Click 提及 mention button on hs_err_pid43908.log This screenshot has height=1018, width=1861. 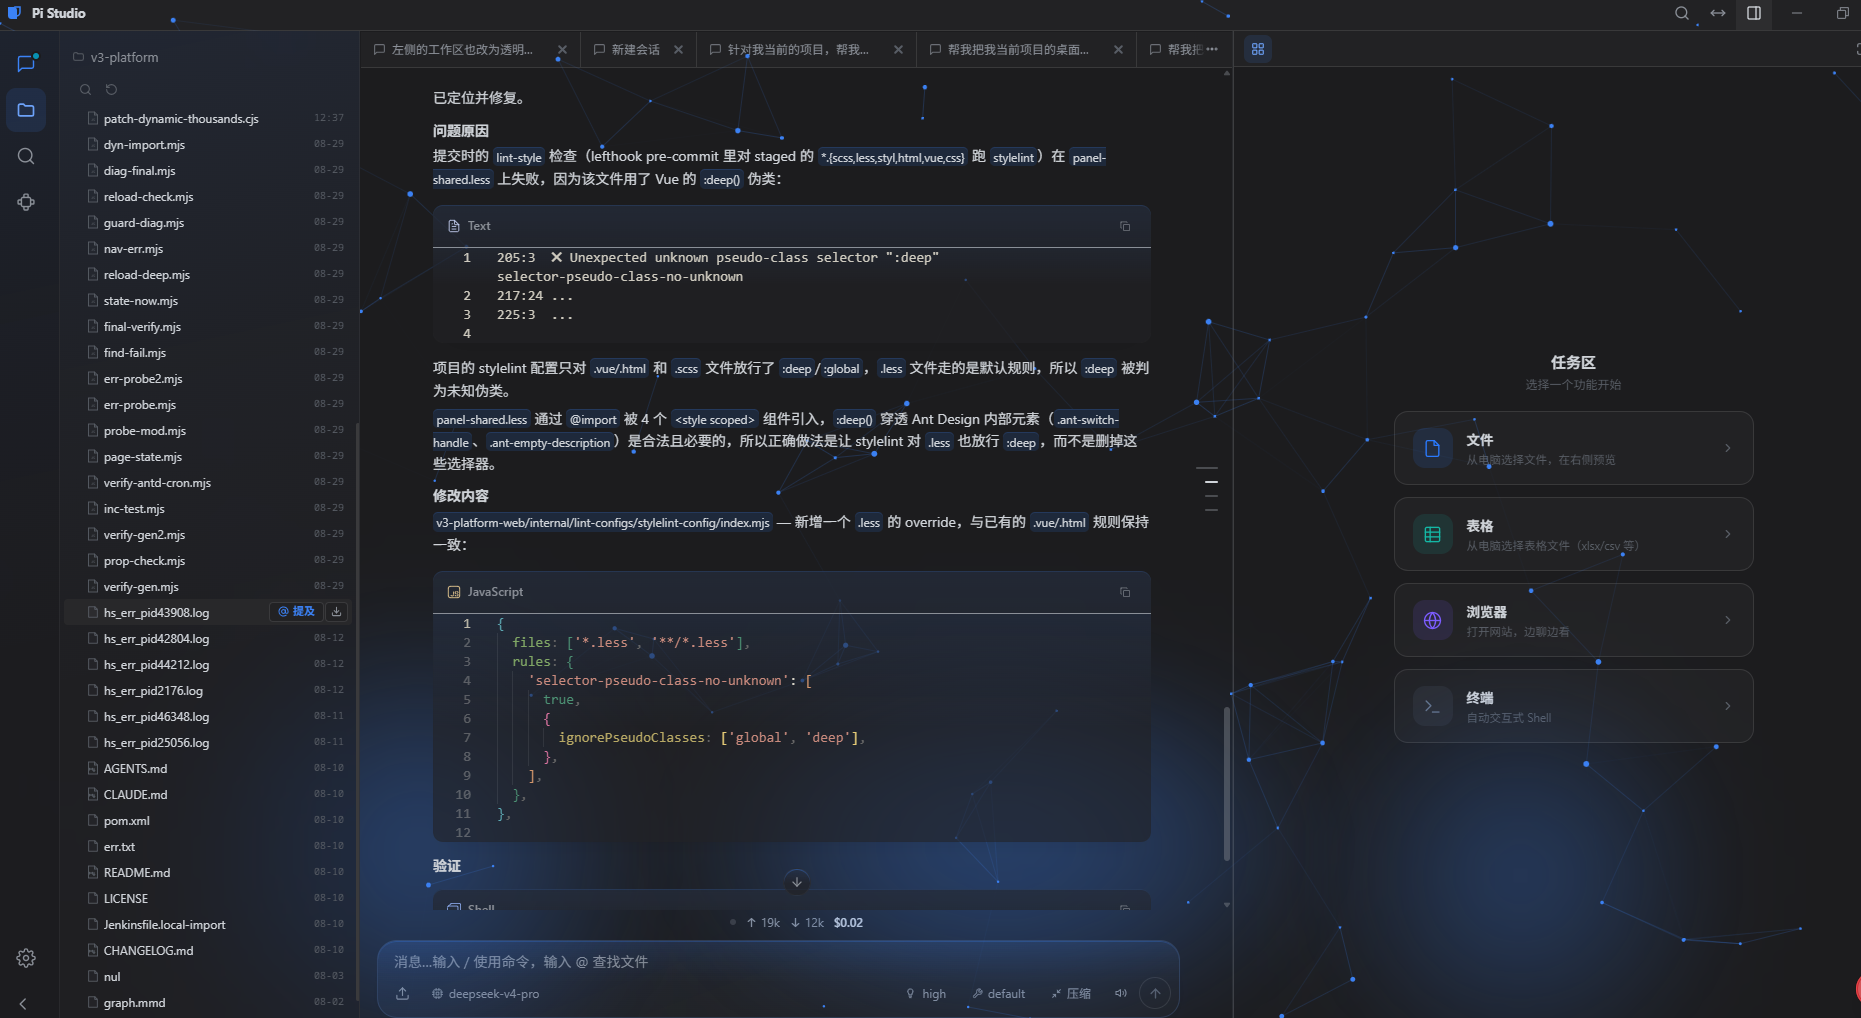coord(296,612)
